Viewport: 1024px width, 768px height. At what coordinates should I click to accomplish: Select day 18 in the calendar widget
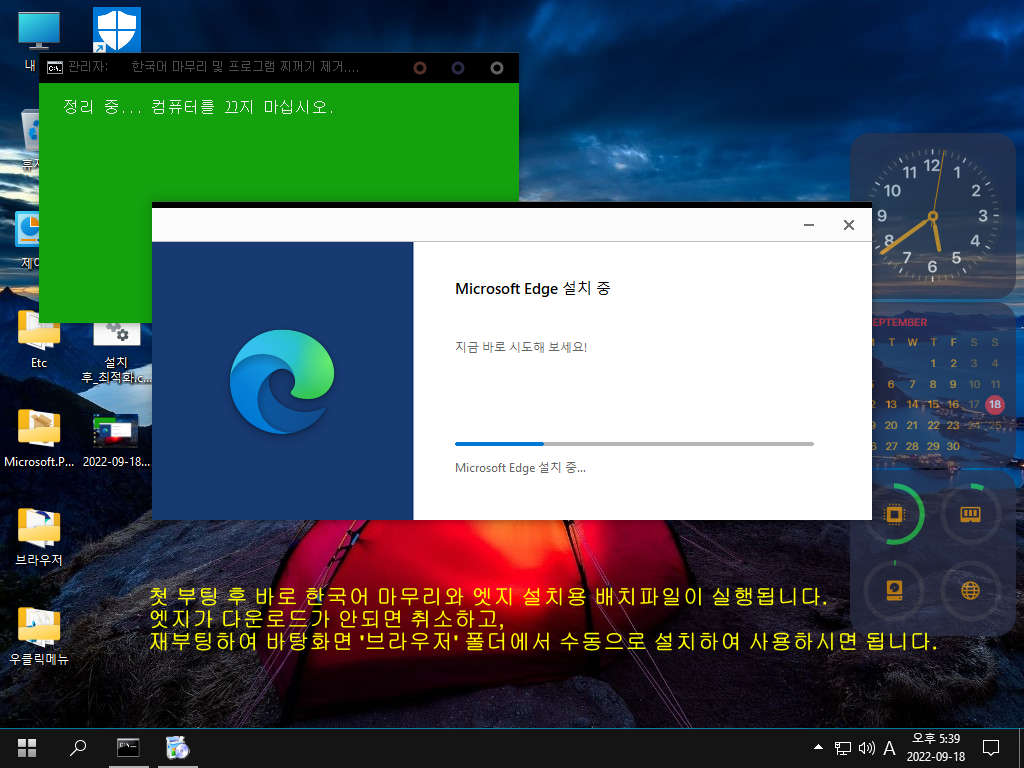tap(994, 404)
